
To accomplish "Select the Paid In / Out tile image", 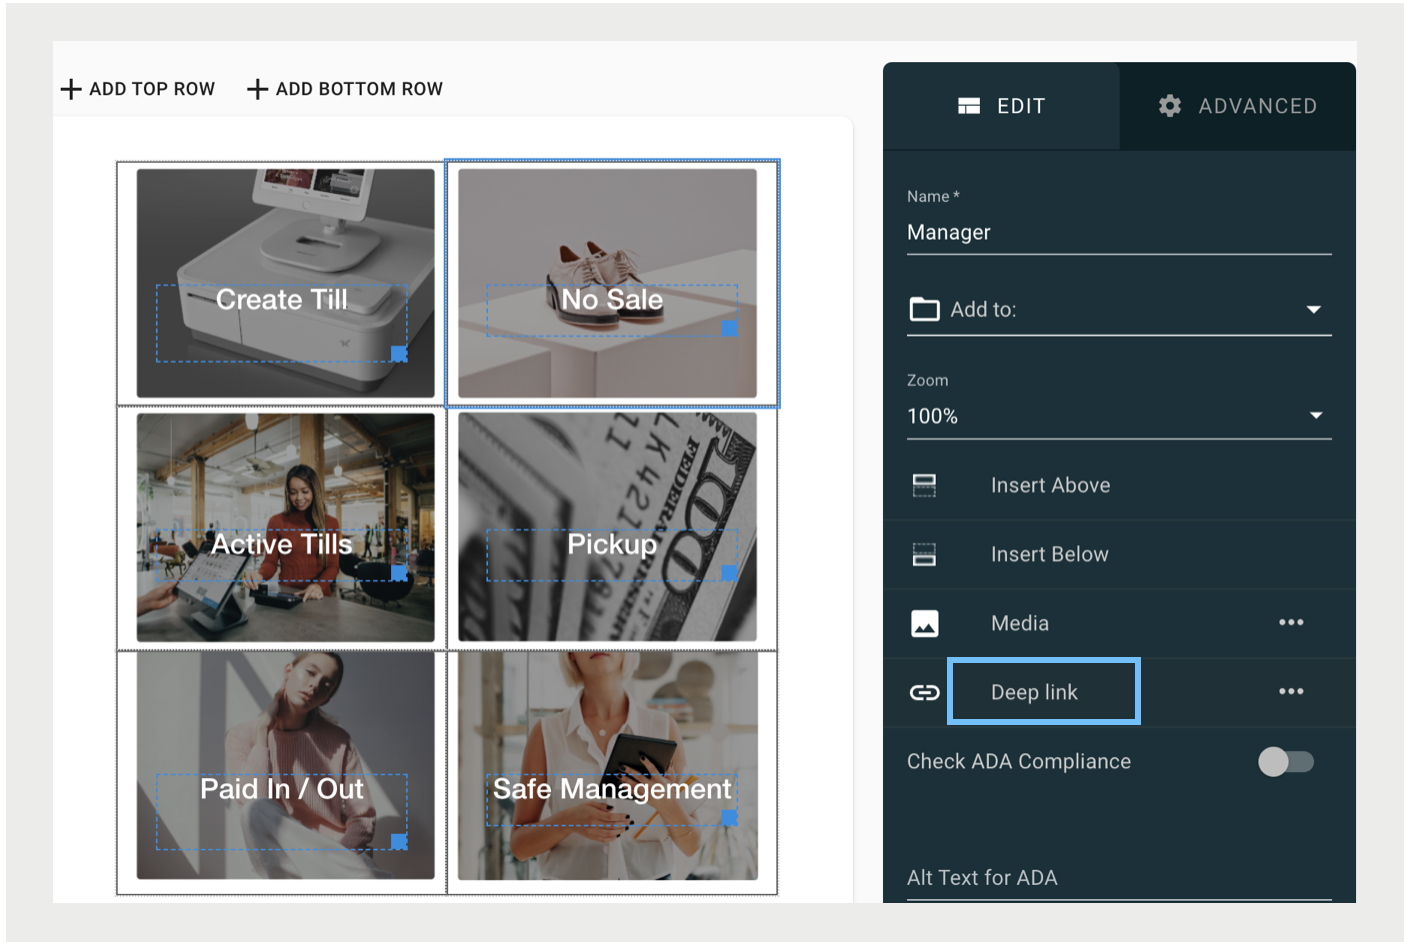I will point(286,767).
